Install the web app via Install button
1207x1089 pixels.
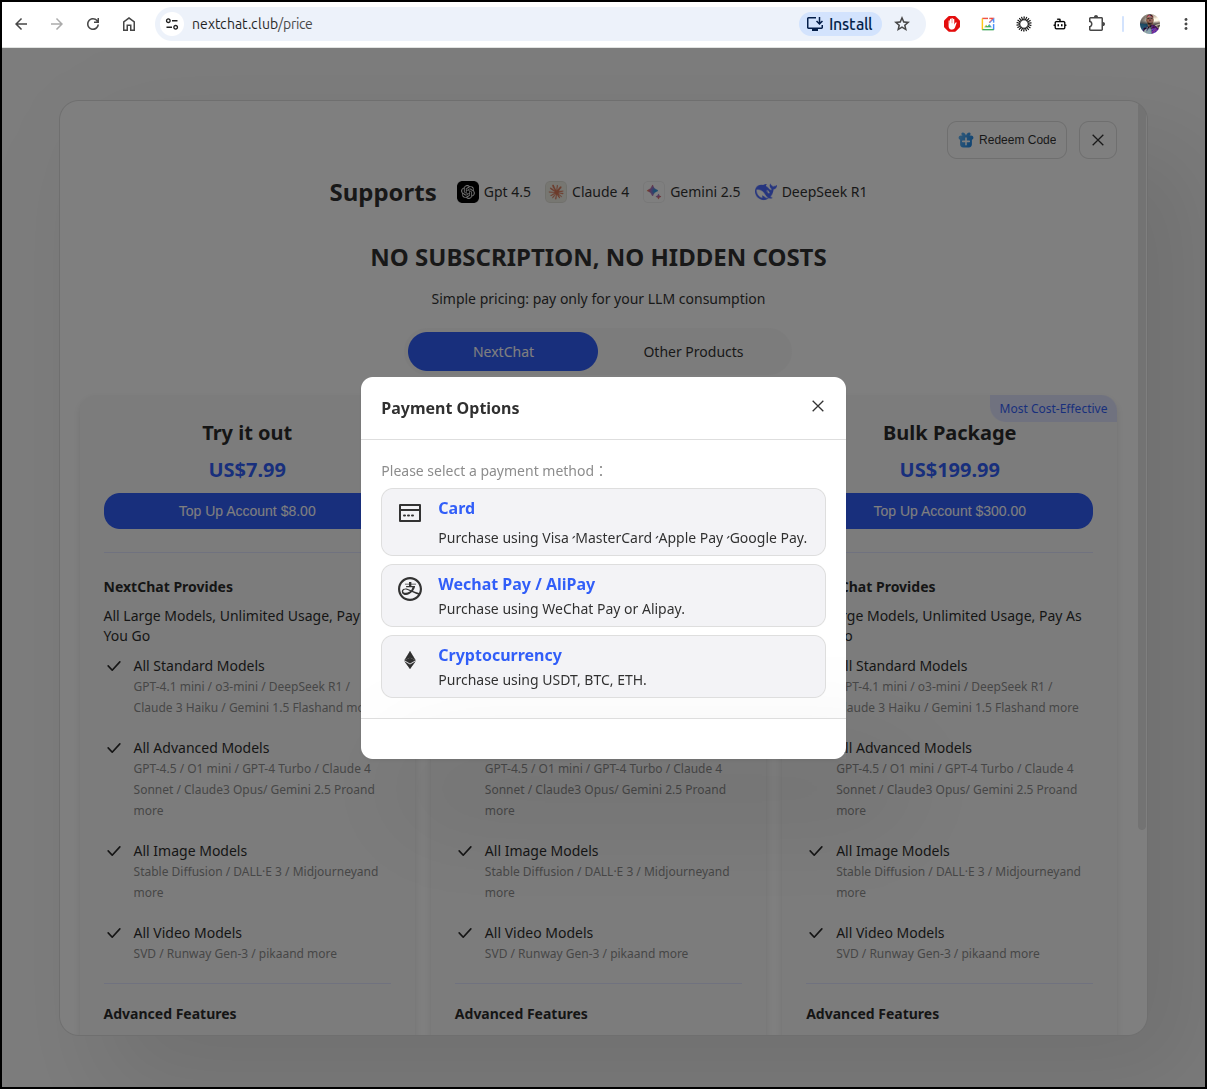pyautogui.click(x=840, y=24)
